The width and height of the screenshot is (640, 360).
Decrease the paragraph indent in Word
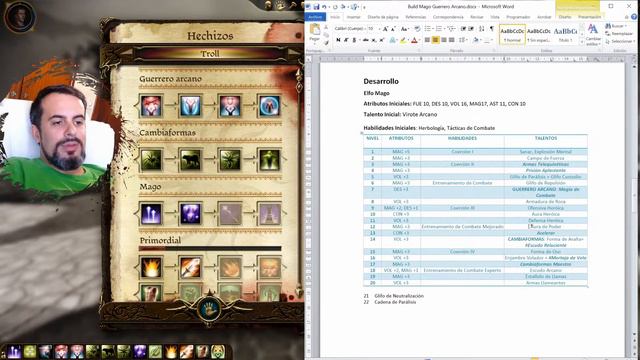(x=463, y=29)
